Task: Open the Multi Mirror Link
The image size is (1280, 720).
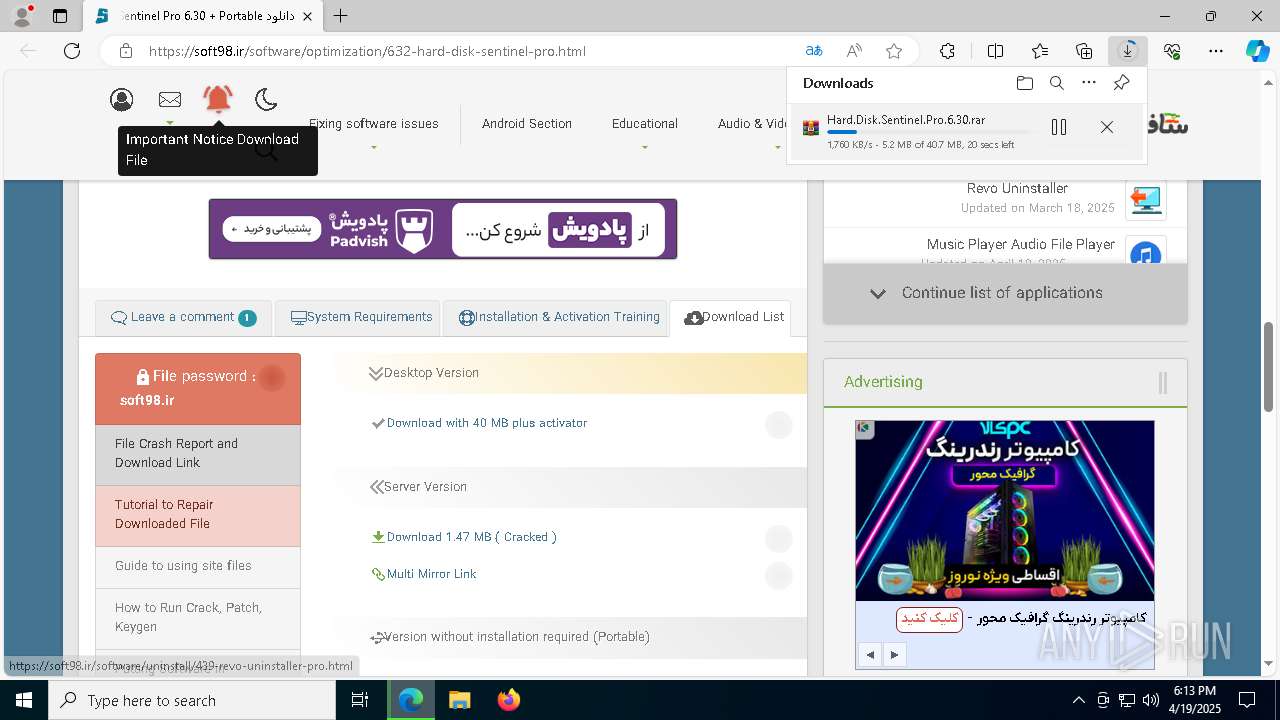Action: pos(431,574)
